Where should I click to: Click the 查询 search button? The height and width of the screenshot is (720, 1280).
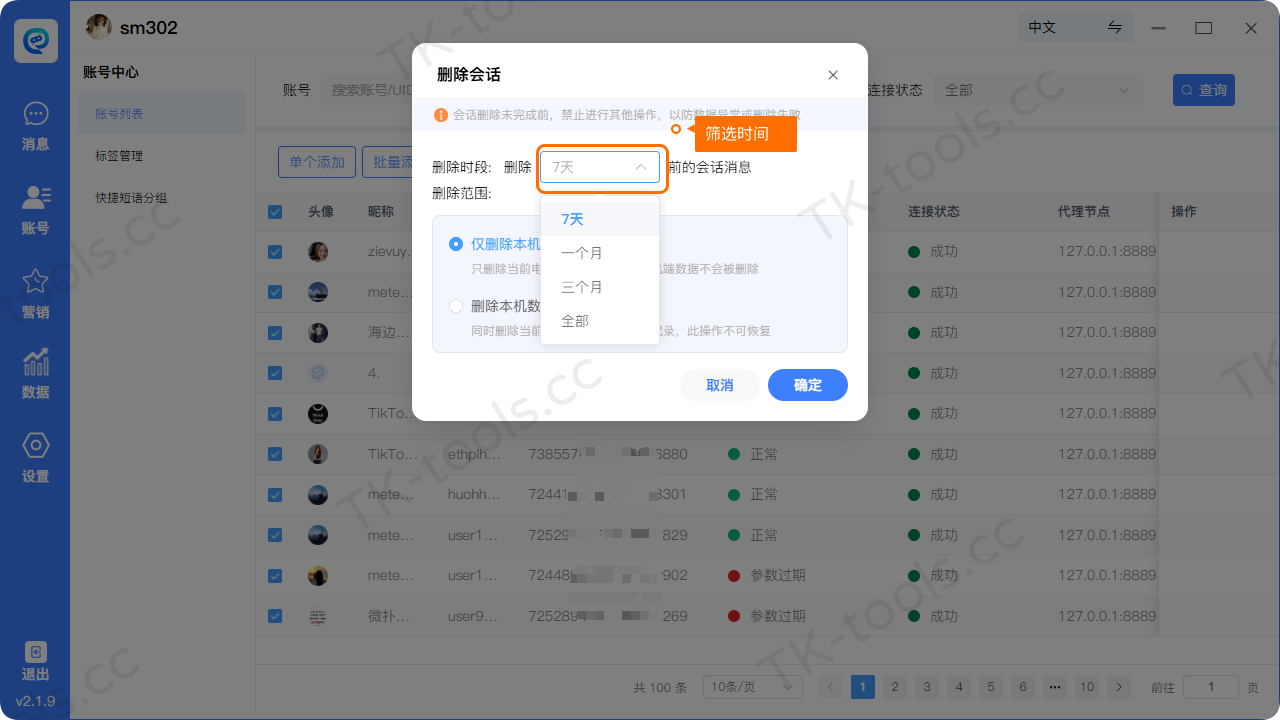[1204, 90]
